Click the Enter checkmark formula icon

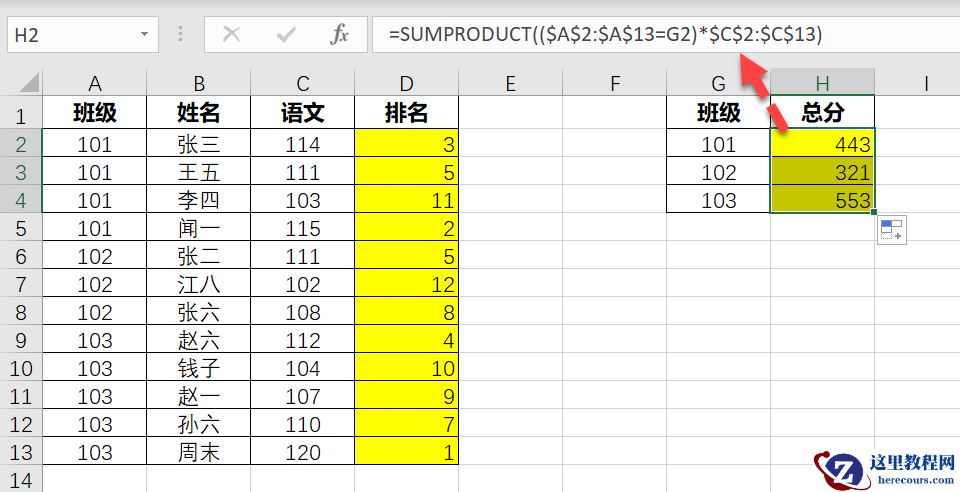[x=287, y=35]
